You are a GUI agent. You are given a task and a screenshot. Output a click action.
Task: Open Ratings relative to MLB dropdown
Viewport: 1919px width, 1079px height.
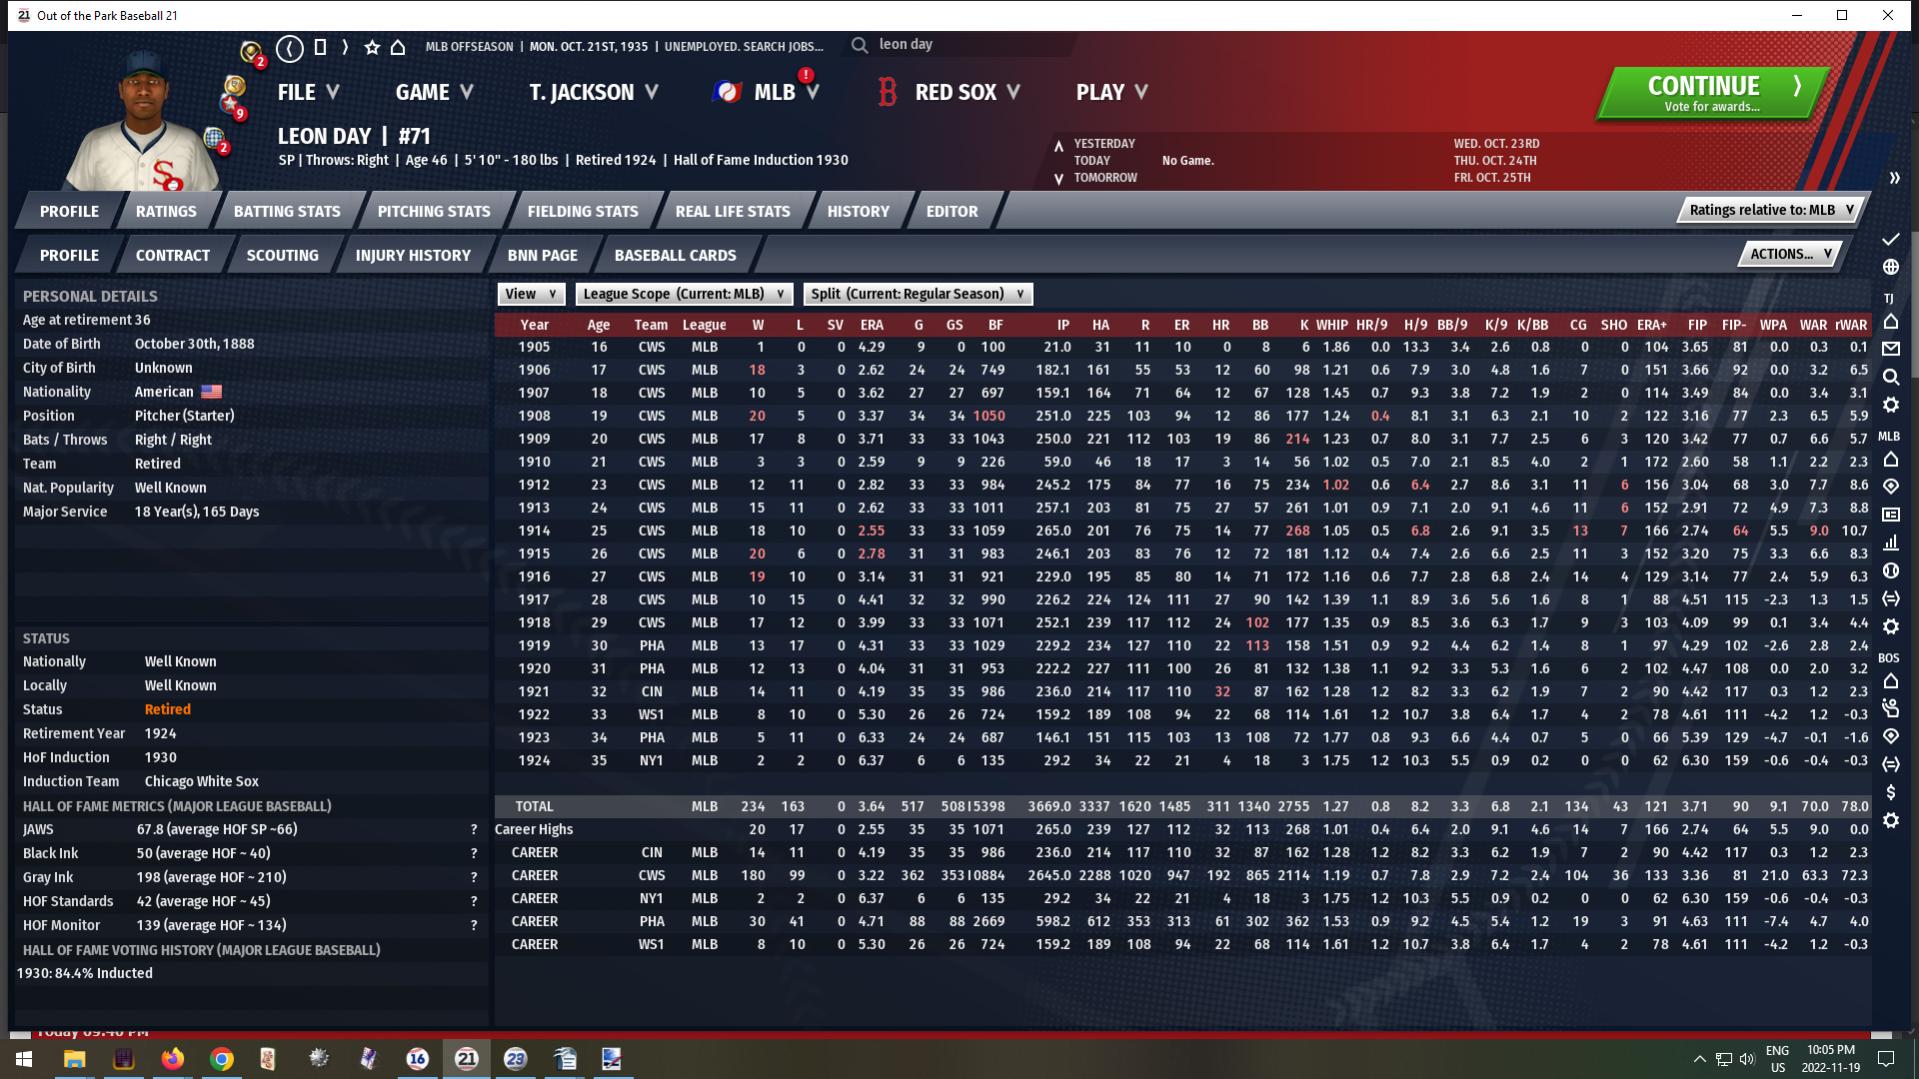pos(1770,210)
